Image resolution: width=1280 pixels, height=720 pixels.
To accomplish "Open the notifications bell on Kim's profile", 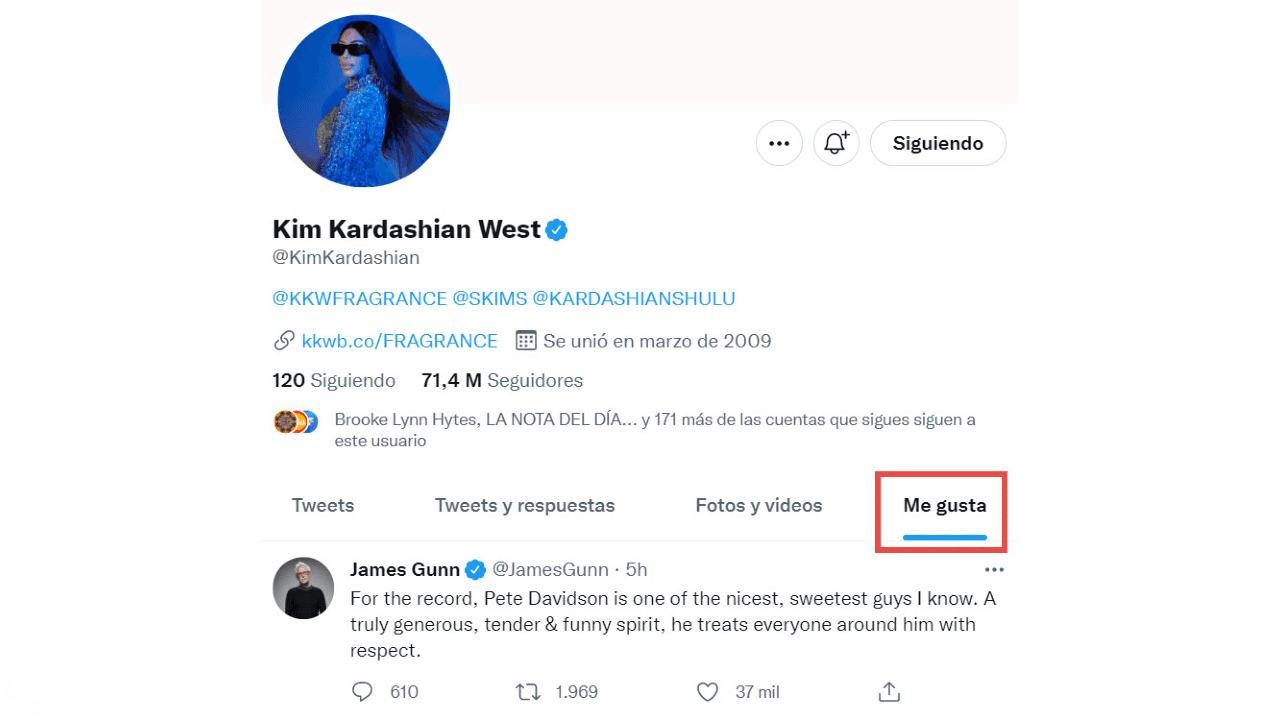I will click(836, 143).
